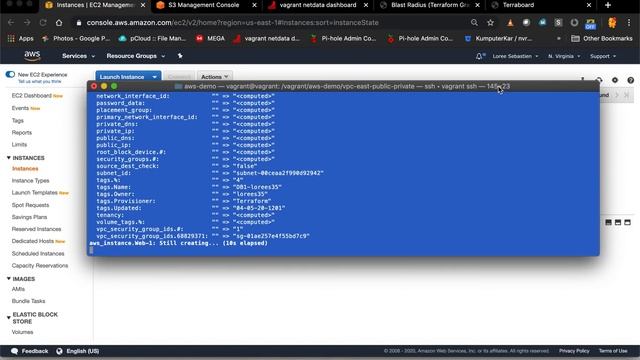Image resolution: width=640 pixels, height=360 pixels.
Task: Open the Services dropdown
Action: pos(78,56)
